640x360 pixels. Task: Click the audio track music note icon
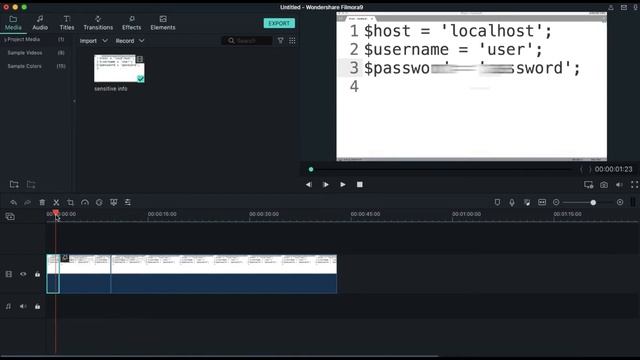[x=9, y=307]
